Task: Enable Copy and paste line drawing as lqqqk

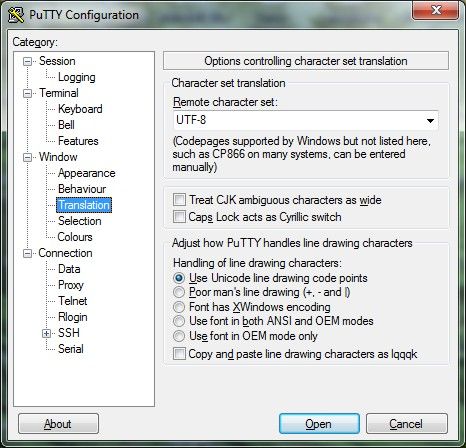Action: [179, 354]
